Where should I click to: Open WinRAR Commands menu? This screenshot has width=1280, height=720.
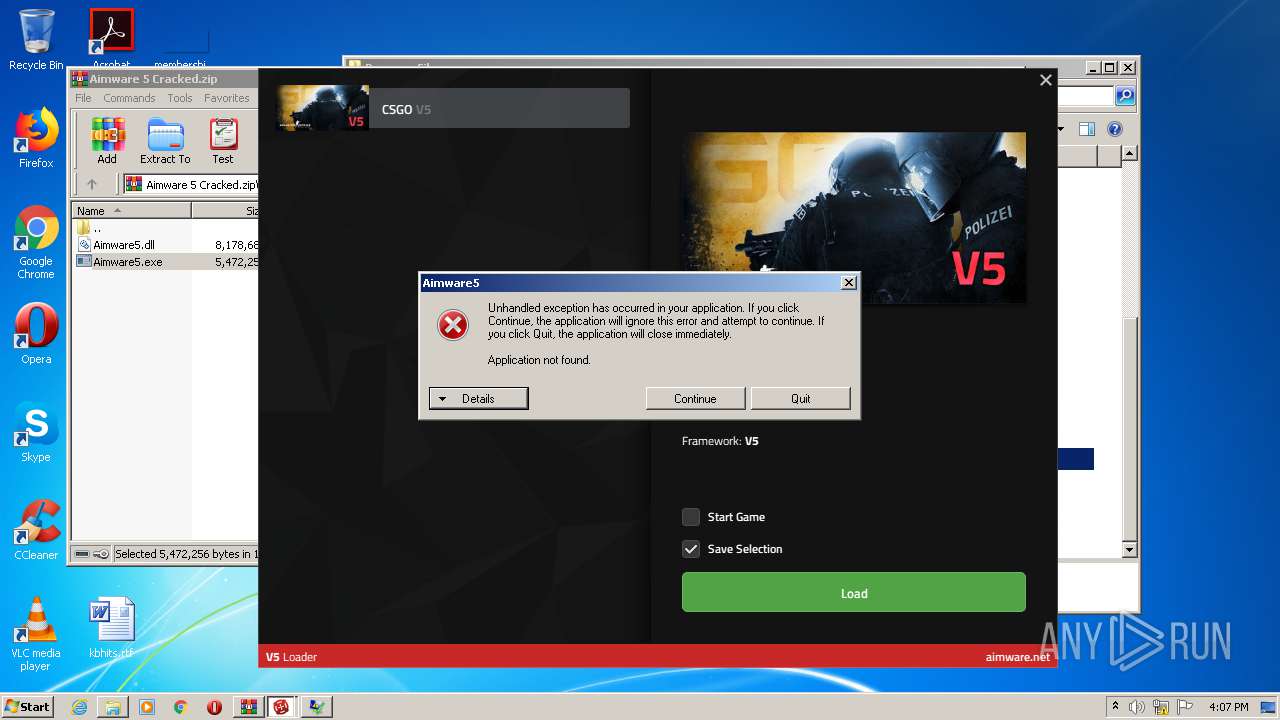[x=129, y=98]
